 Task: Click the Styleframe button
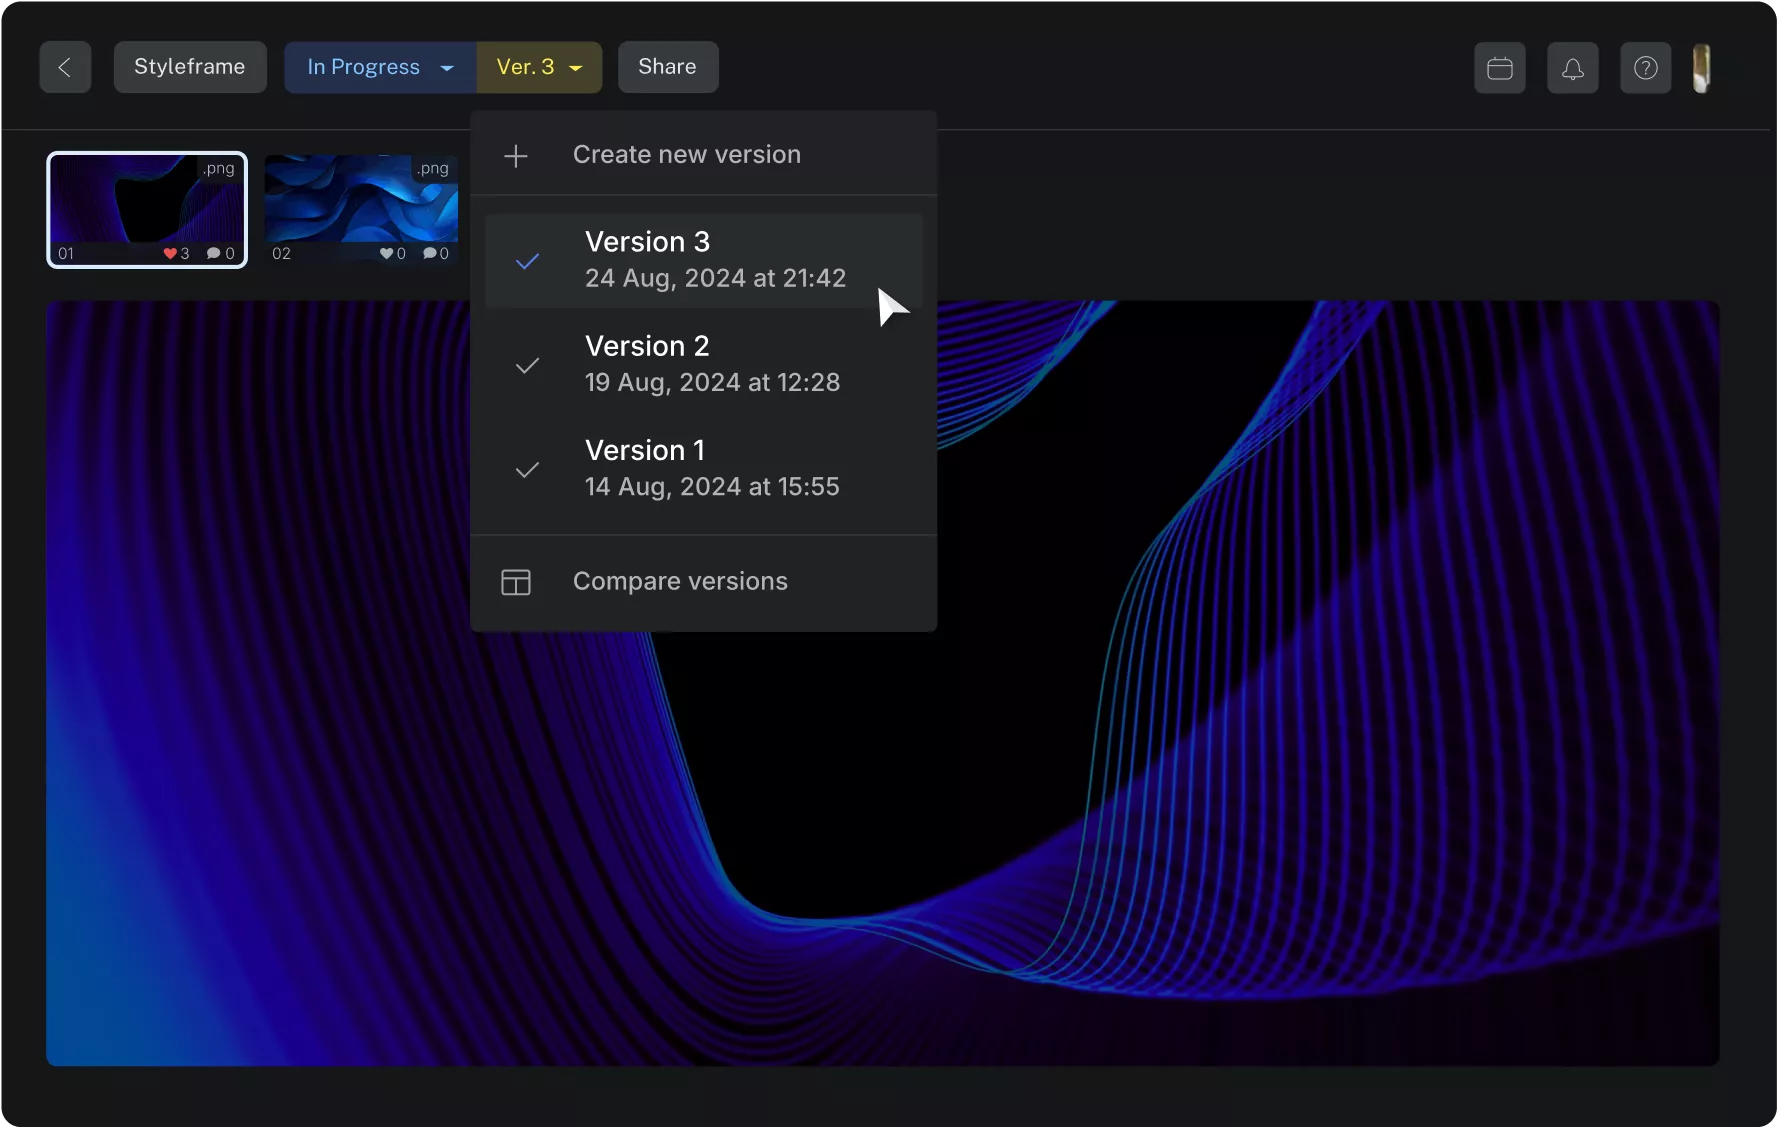(190, 67)
